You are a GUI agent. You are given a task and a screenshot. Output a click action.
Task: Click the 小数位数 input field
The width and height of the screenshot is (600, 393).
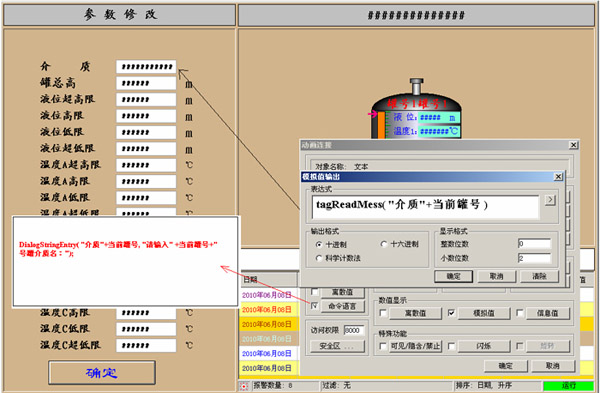click(534, 258)
